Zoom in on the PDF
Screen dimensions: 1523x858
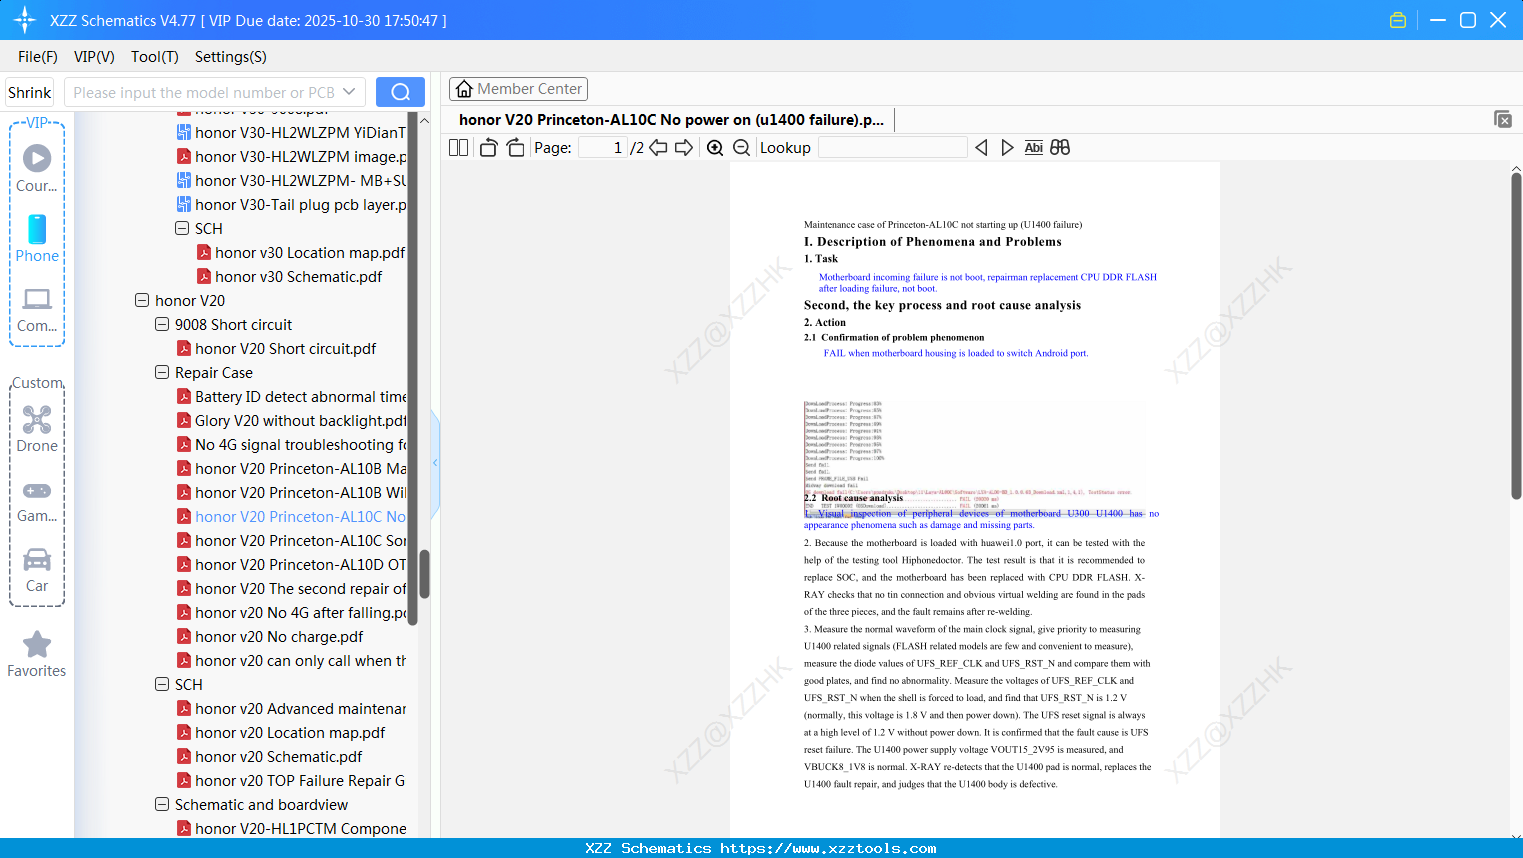tap(715, 148)
